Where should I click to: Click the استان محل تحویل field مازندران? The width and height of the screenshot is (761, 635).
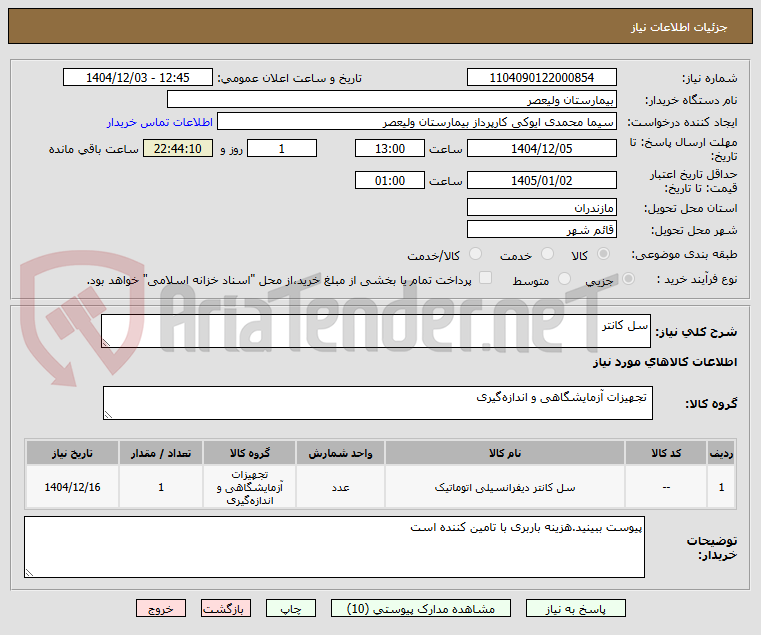(x=542, y=207)
